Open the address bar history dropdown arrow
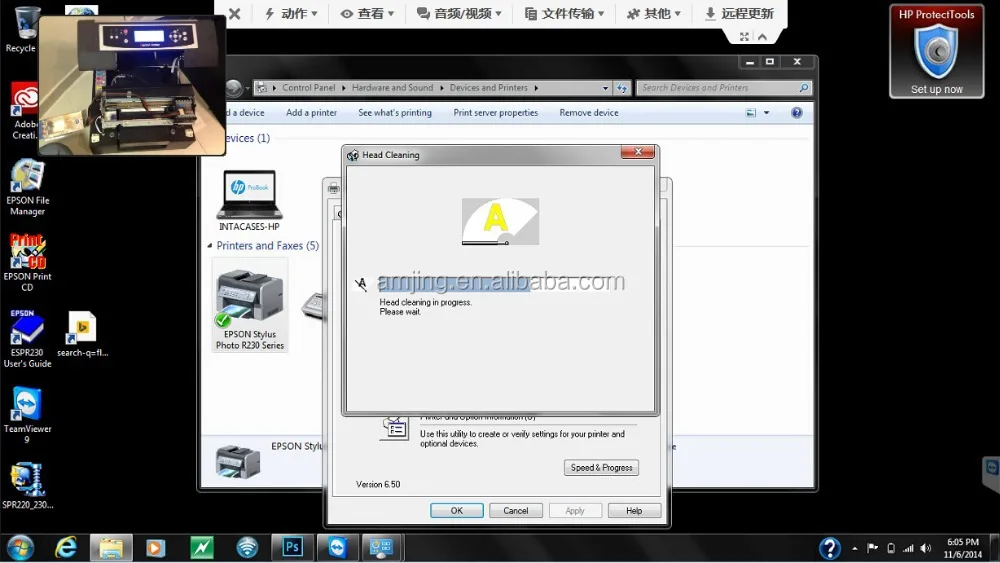This screenshot has width=1000, height=563. 605,88
